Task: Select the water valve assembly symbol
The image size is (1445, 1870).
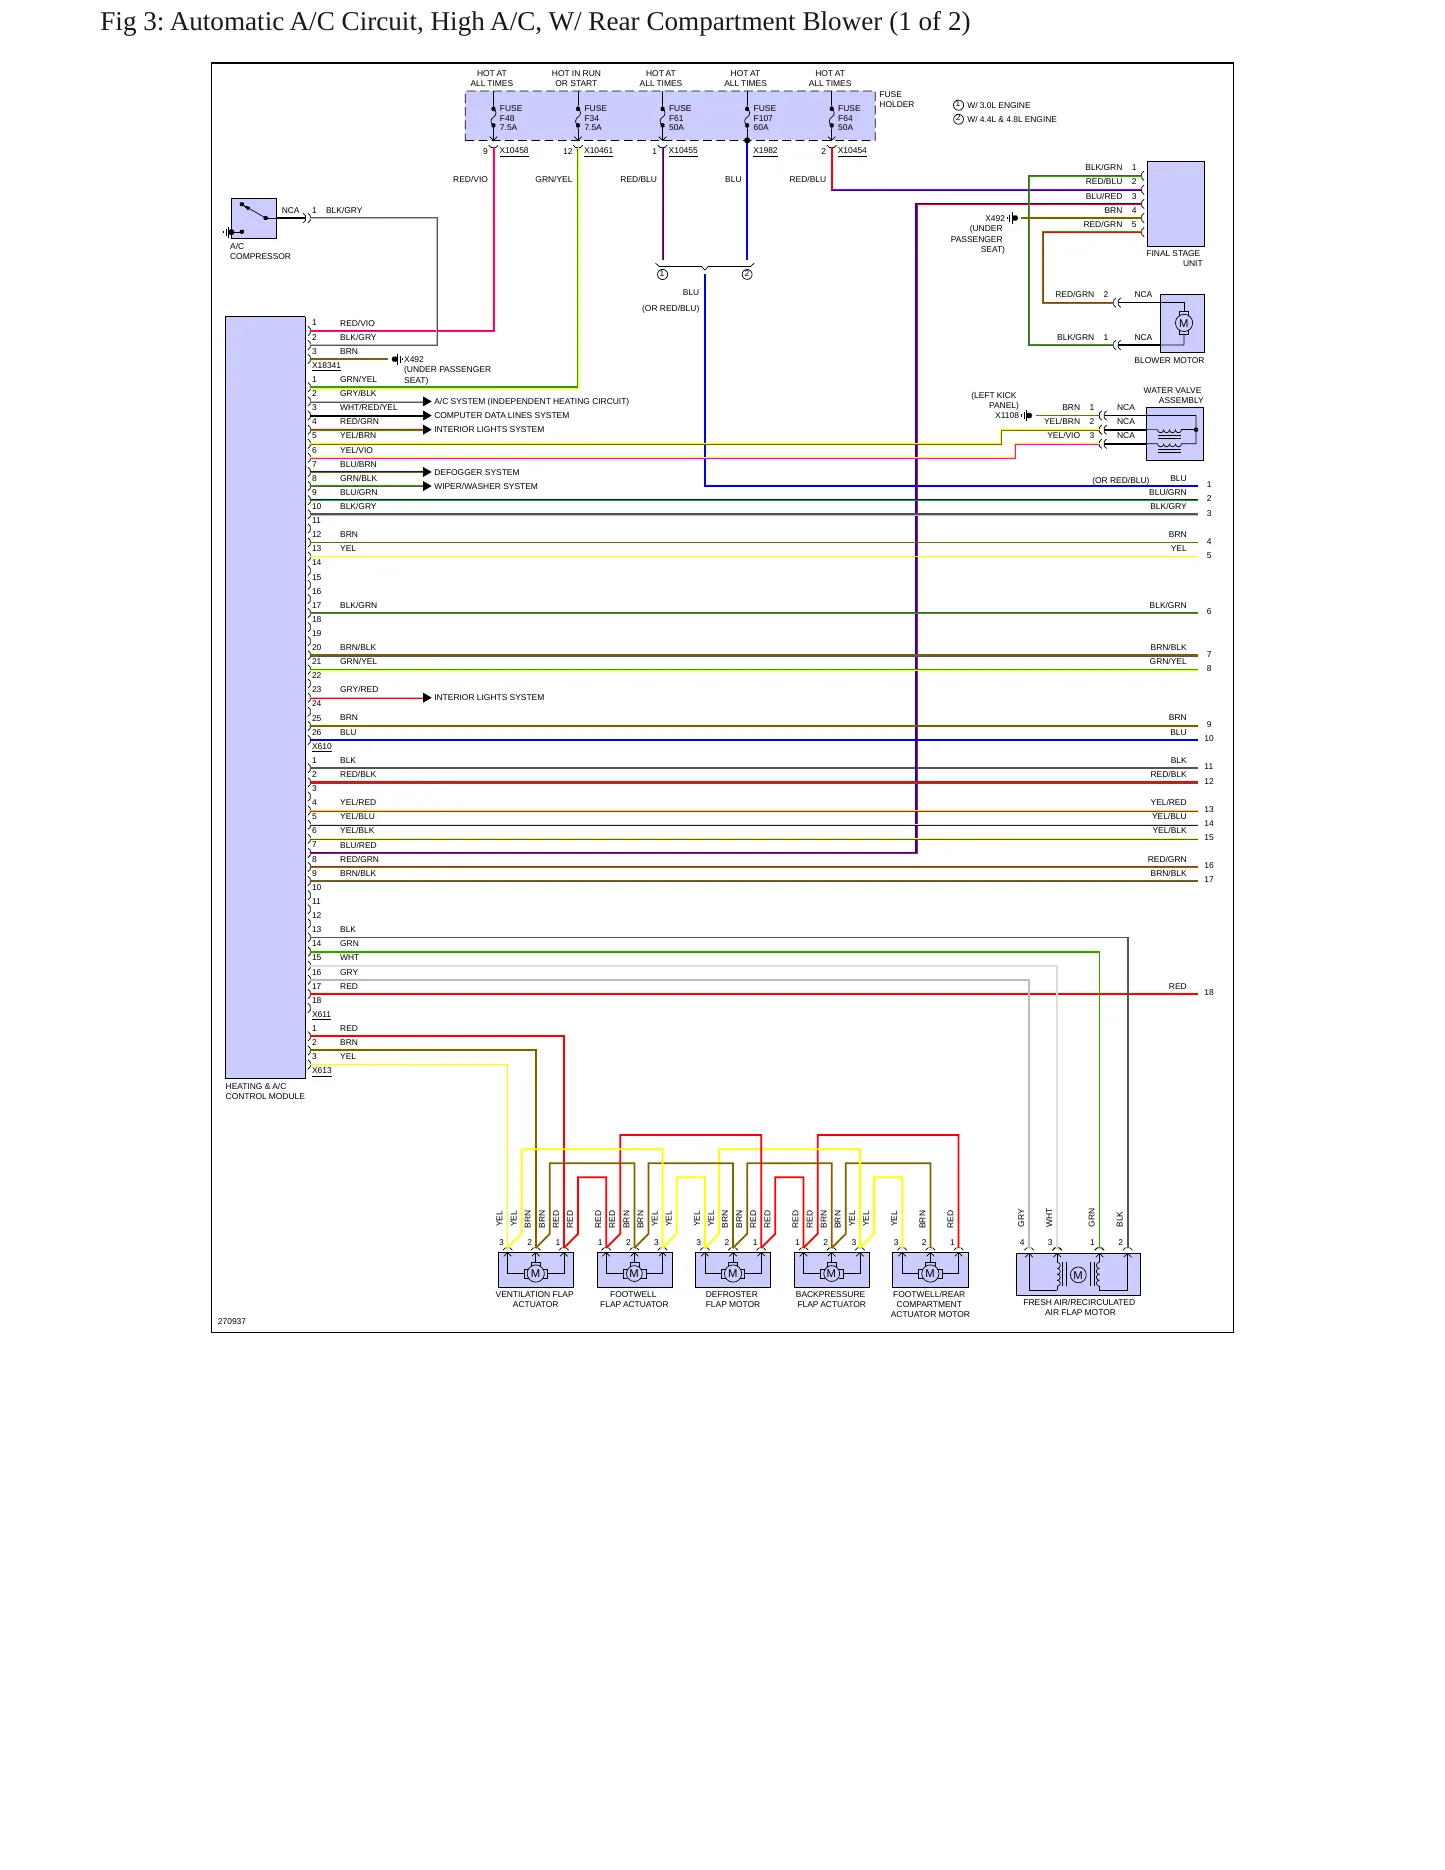Action: (1175, 433)
